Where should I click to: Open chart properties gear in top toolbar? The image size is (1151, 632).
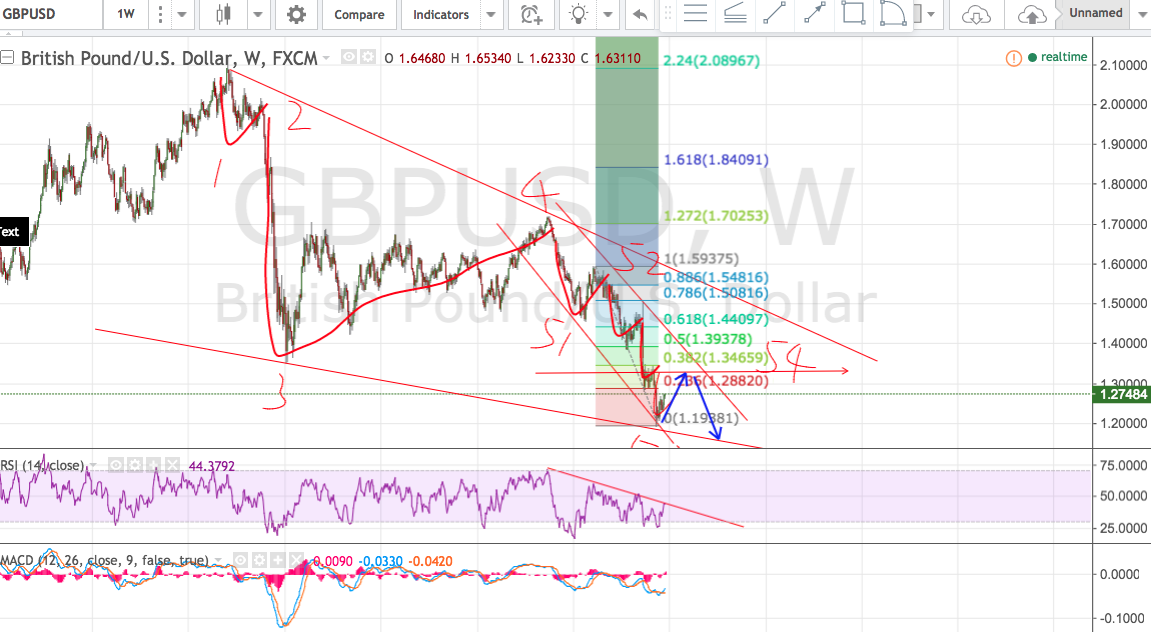tap(296, 14)
